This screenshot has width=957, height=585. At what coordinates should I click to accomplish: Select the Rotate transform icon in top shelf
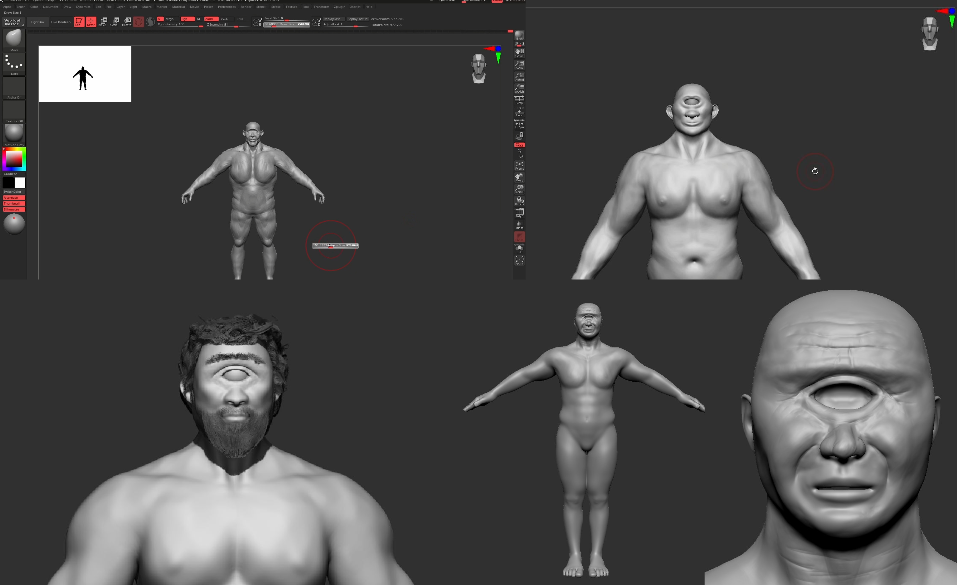127,21
